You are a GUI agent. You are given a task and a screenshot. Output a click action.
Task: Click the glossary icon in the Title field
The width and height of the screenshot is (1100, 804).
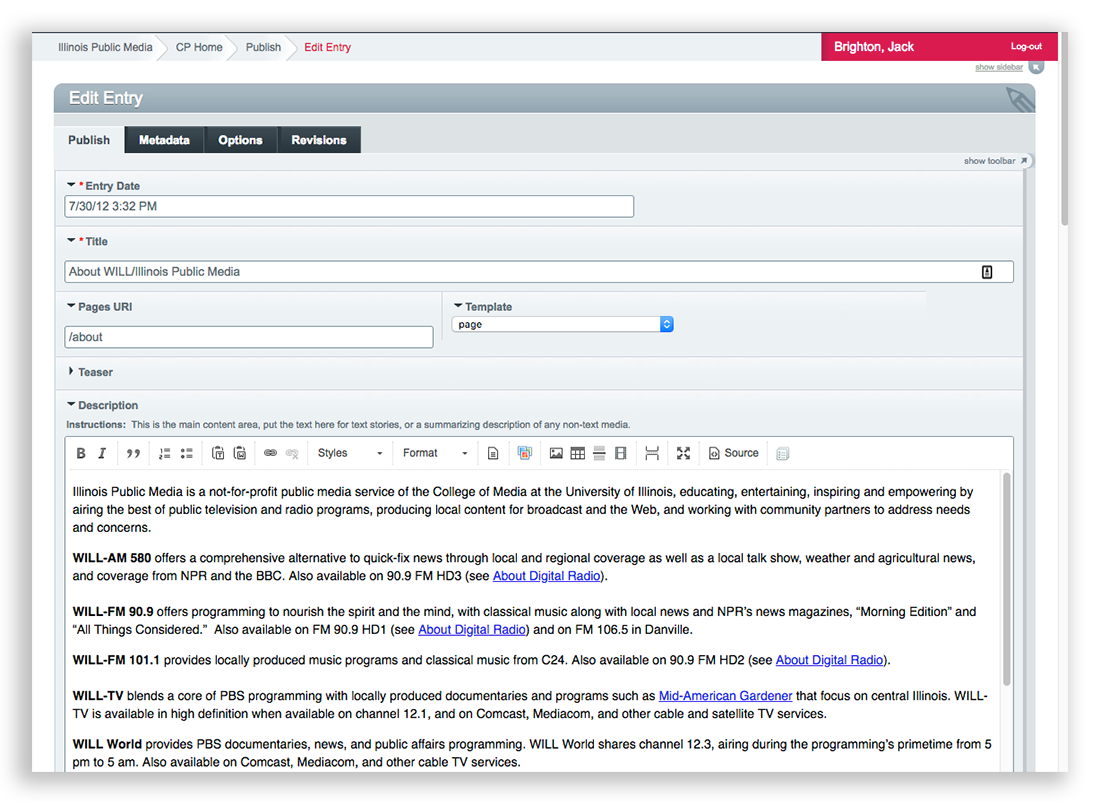tap(987, 272)
